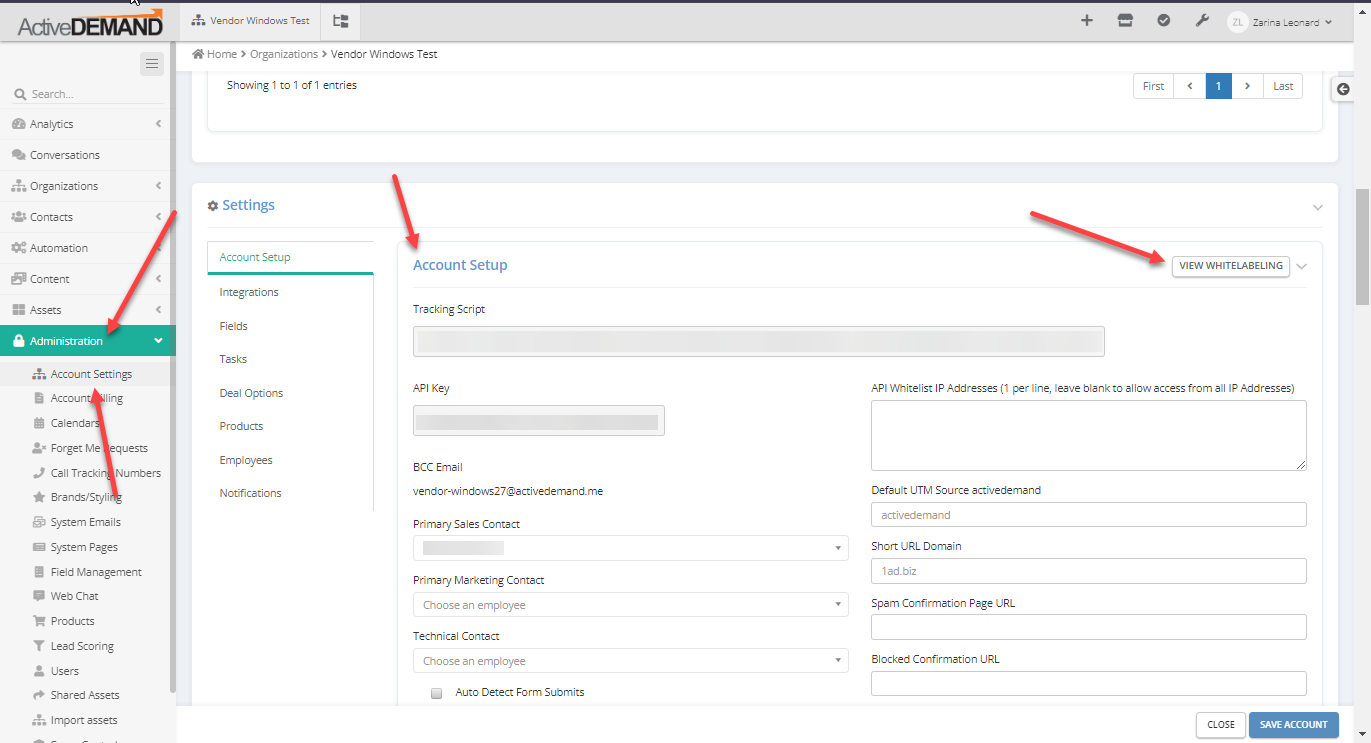Click the Shared Assets icon
Screen dimensions: 1371x743
click(39, 695)
